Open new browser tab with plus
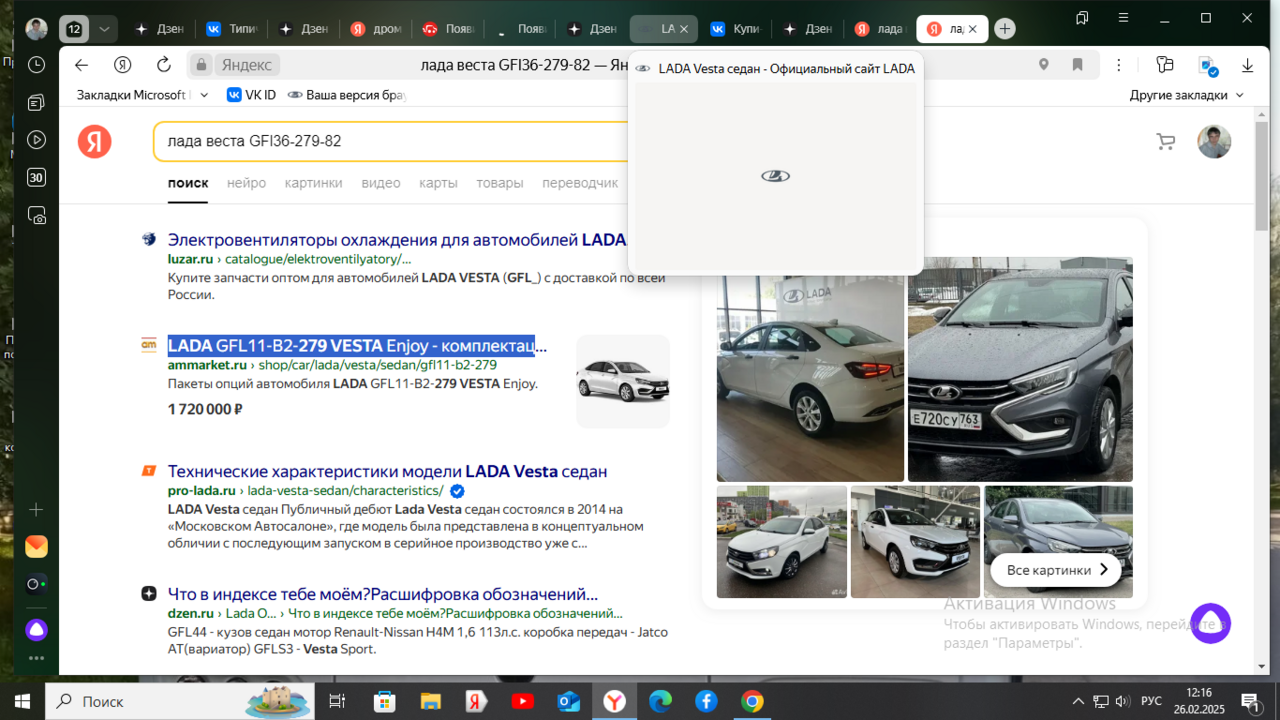This screenshot has width=1280, height=720. pyautogui.click(x=1005, y=29)
